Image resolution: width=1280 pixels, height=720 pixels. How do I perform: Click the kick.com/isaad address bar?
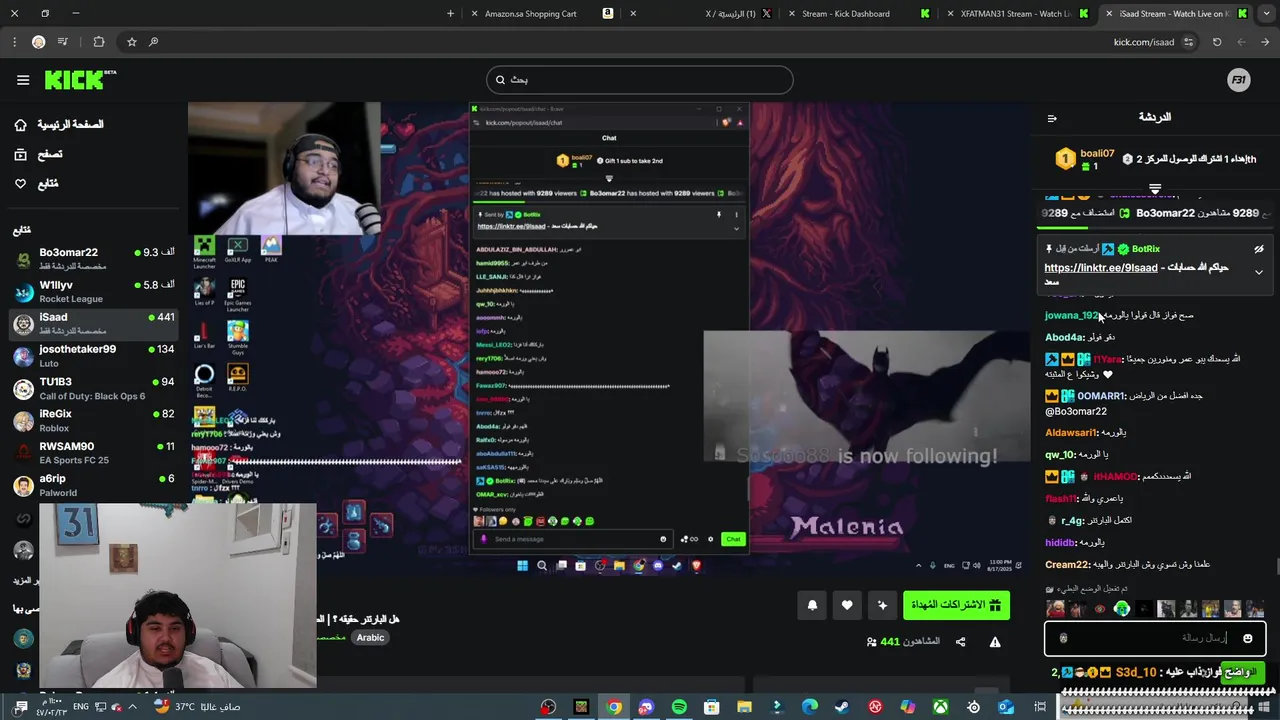coord(1144,42)
